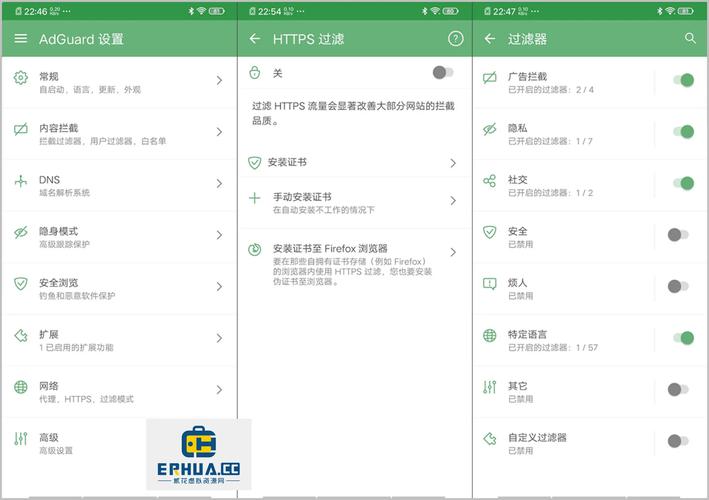Open the 隐身模式 settings entry
Screen dimensions: 709x500
[119, 237]
